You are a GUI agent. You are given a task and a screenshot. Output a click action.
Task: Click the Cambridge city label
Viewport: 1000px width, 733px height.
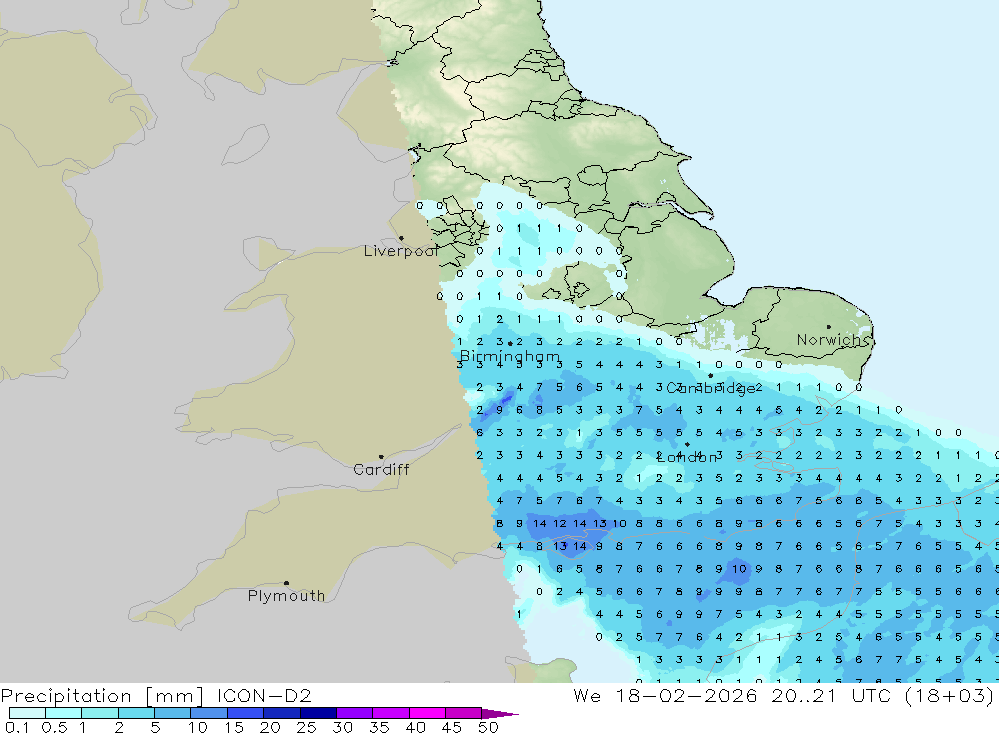(710, 388)
